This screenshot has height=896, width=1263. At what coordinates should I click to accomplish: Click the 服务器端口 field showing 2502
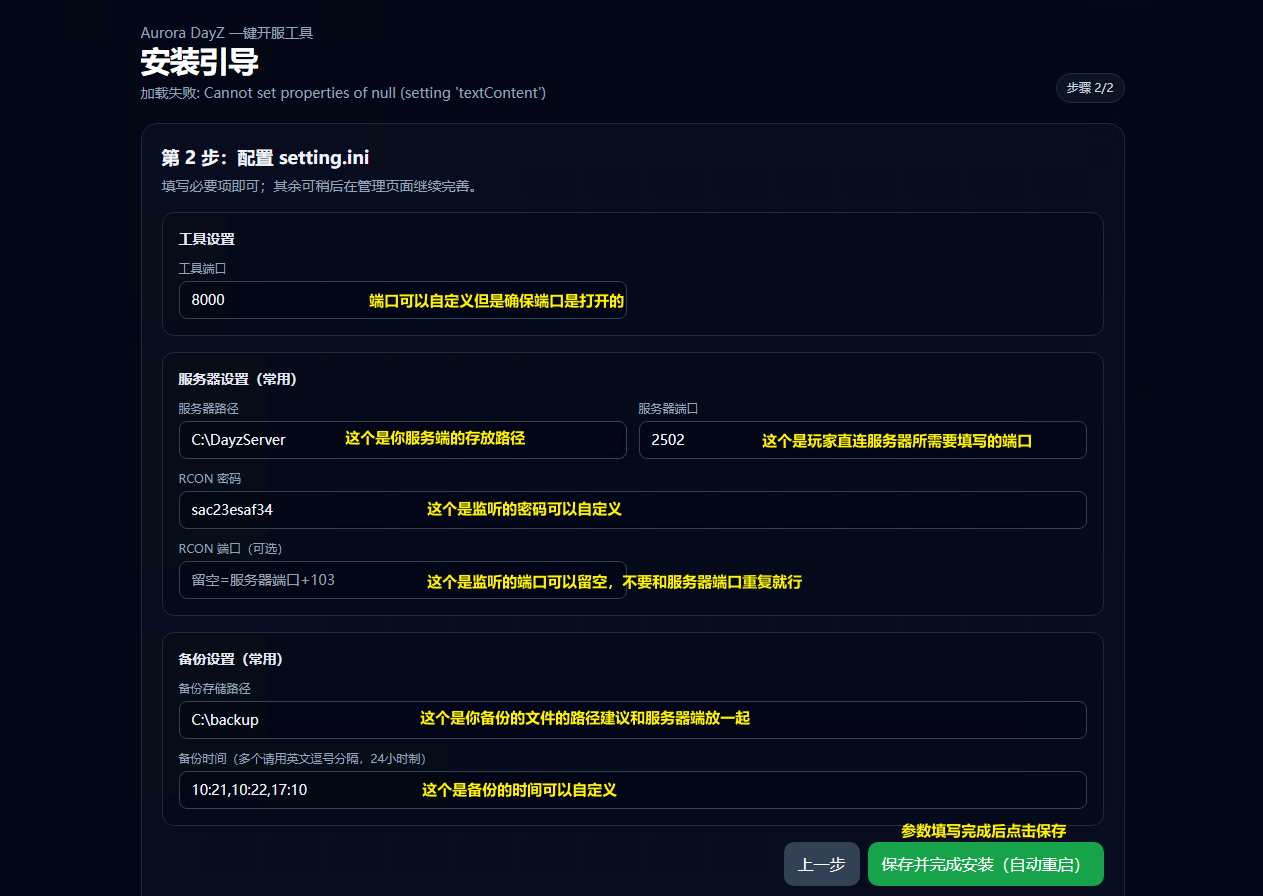tap(700, 440)
